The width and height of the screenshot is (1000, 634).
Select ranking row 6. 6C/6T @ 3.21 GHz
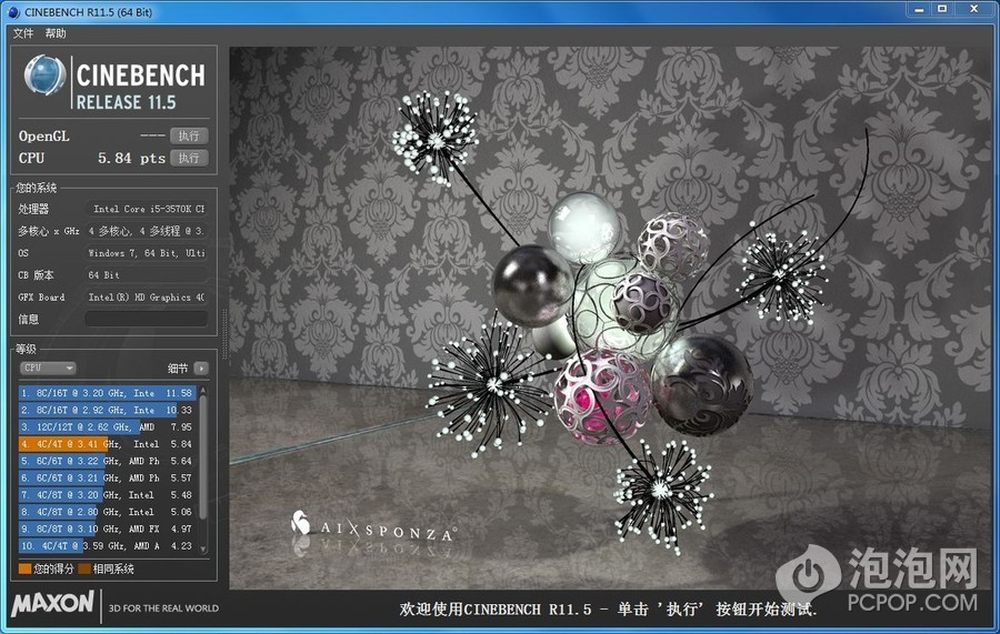tap(107, 478)
